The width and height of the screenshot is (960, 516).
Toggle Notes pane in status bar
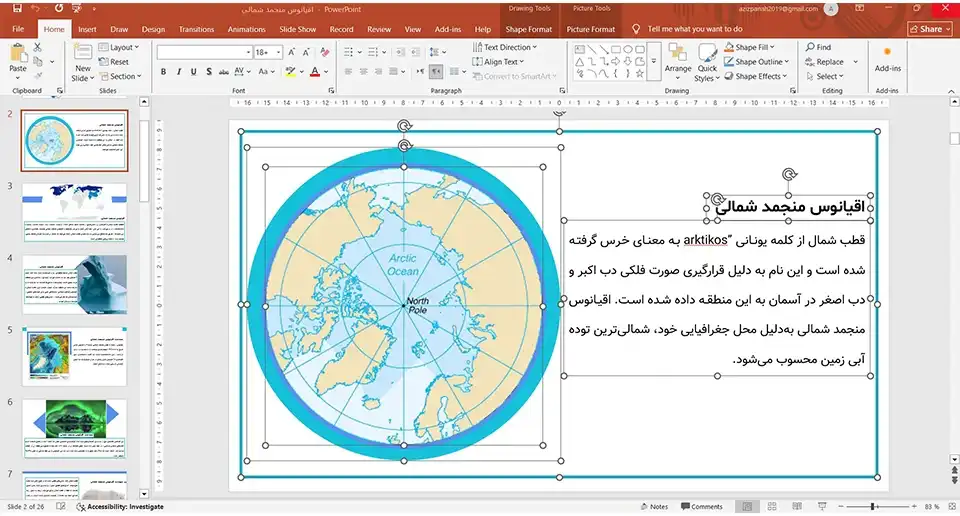tap(654, 506)
